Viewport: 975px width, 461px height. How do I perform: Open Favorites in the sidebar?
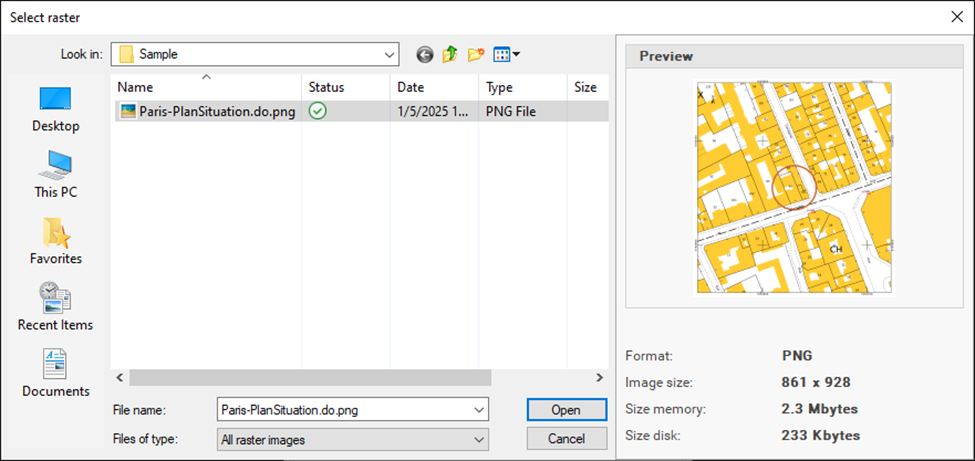click(x=55, y=241)
